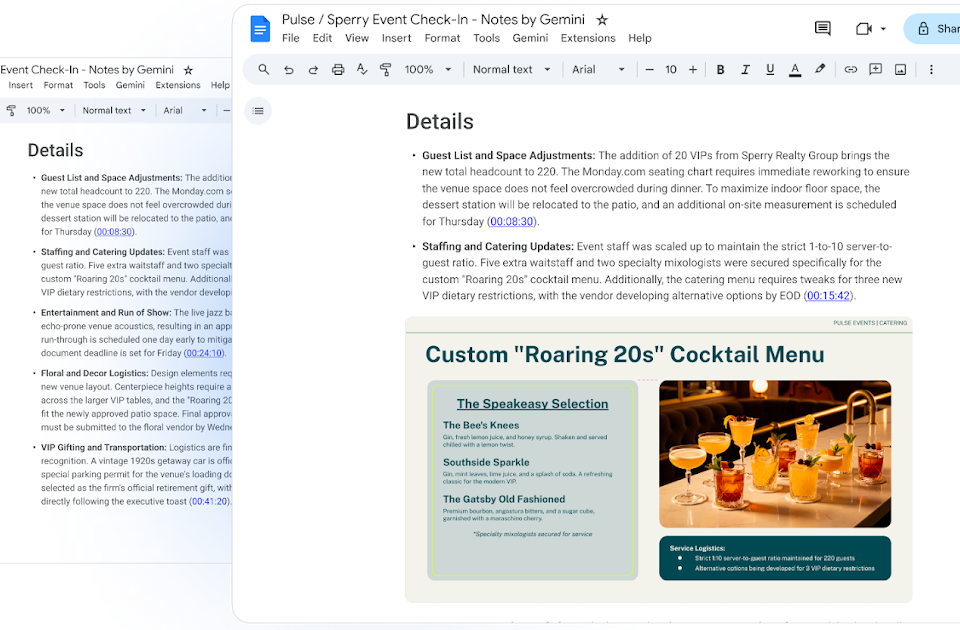Click The Speakeasy Selection heading
Viewport: 960px width, 630px height.
point(532,403)
